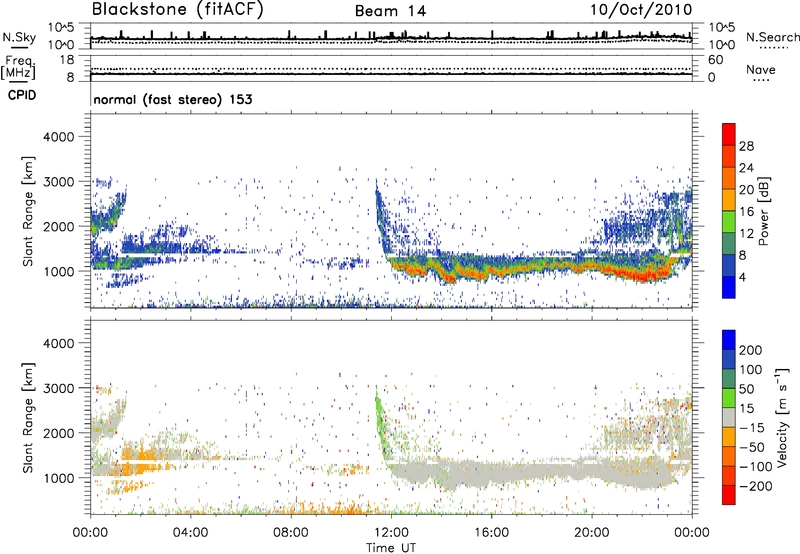Click the bright blue top Velocity color bar swatch
This screenshot has height=554, width=800.
[729, 340]
